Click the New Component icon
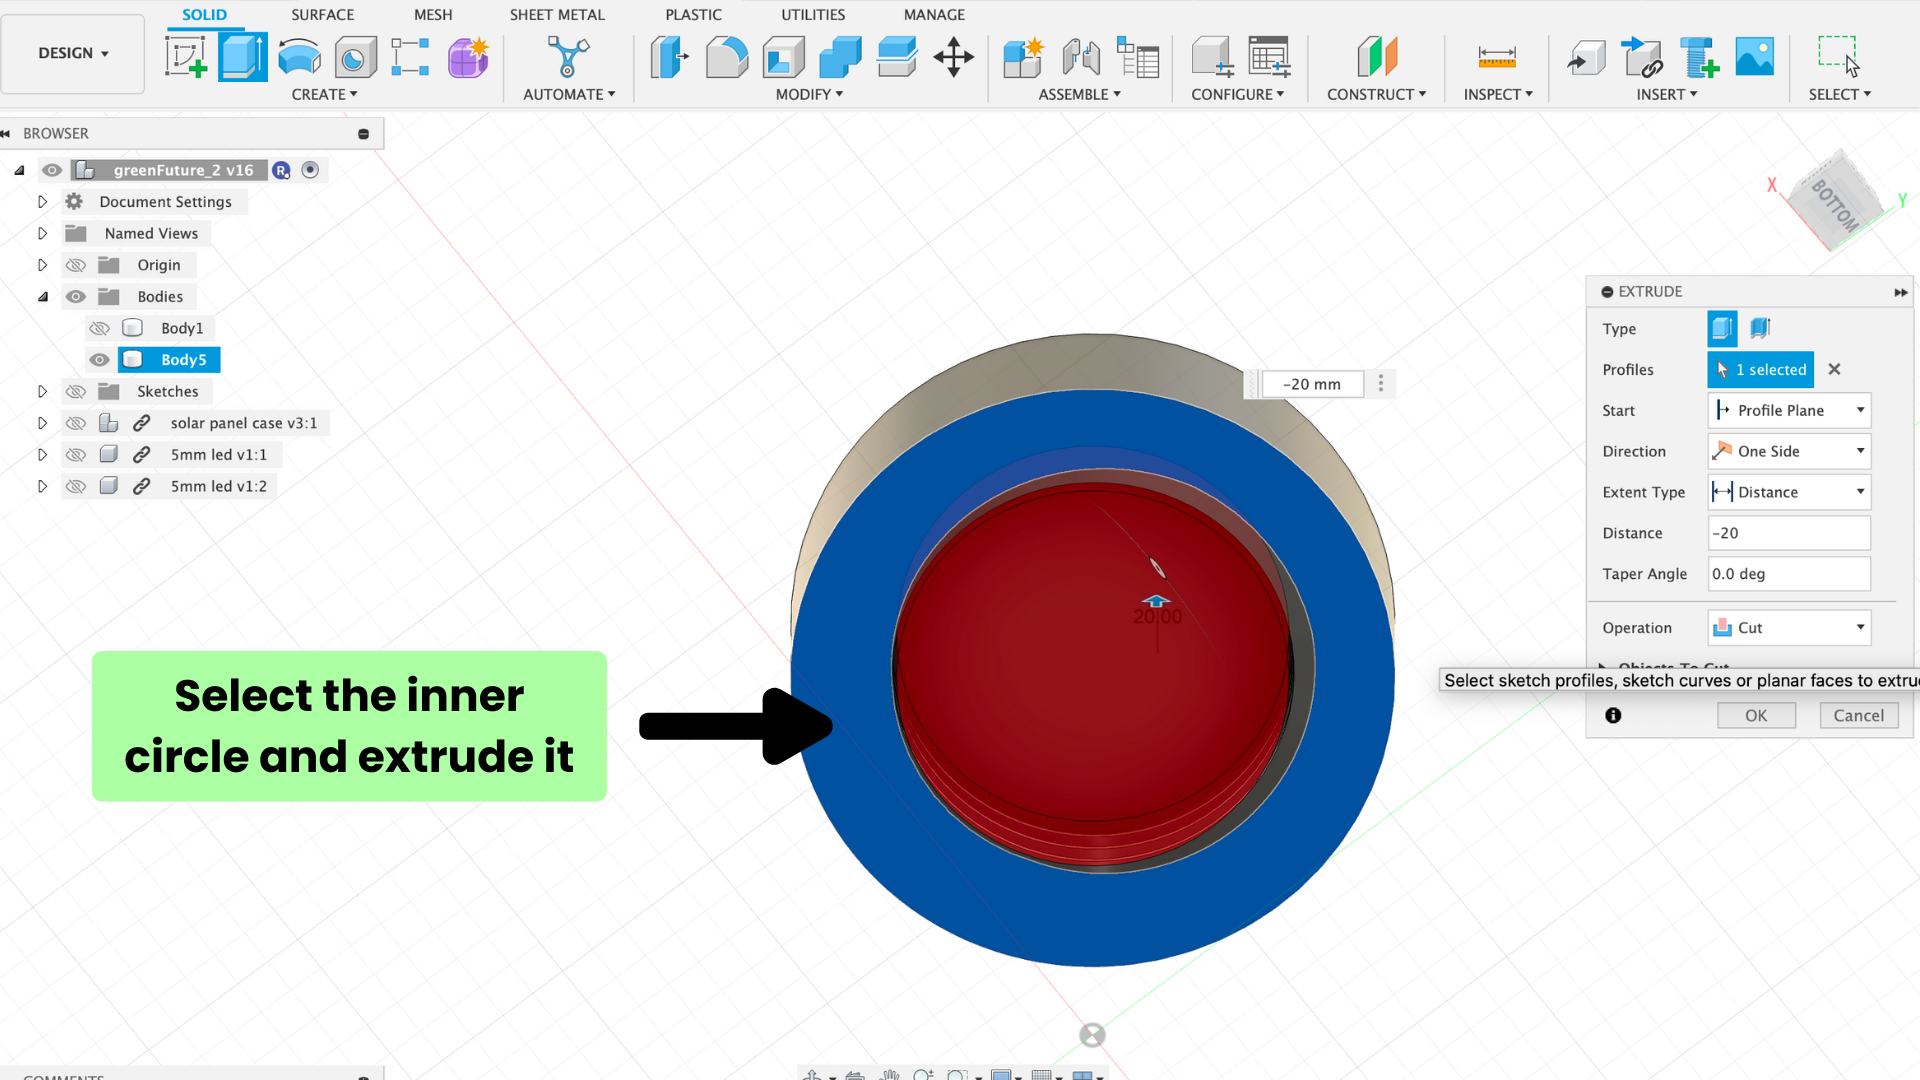Screen dimensions: 1920x1080 (x=1023, y=57)
